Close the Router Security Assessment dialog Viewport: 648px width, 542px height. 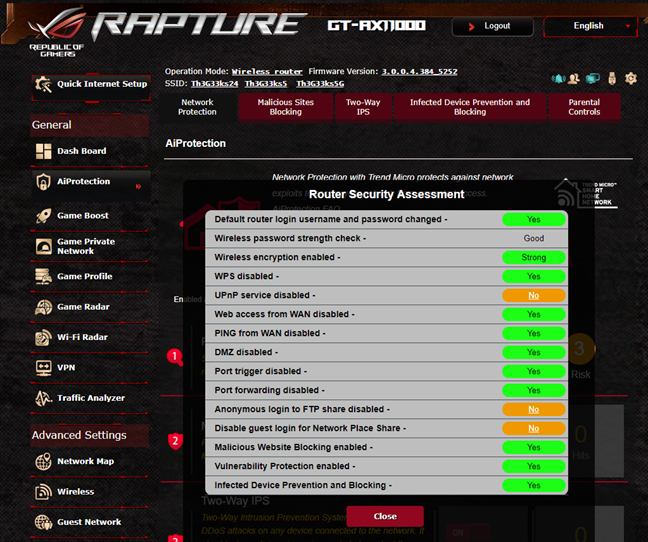(x=385, y=516)
